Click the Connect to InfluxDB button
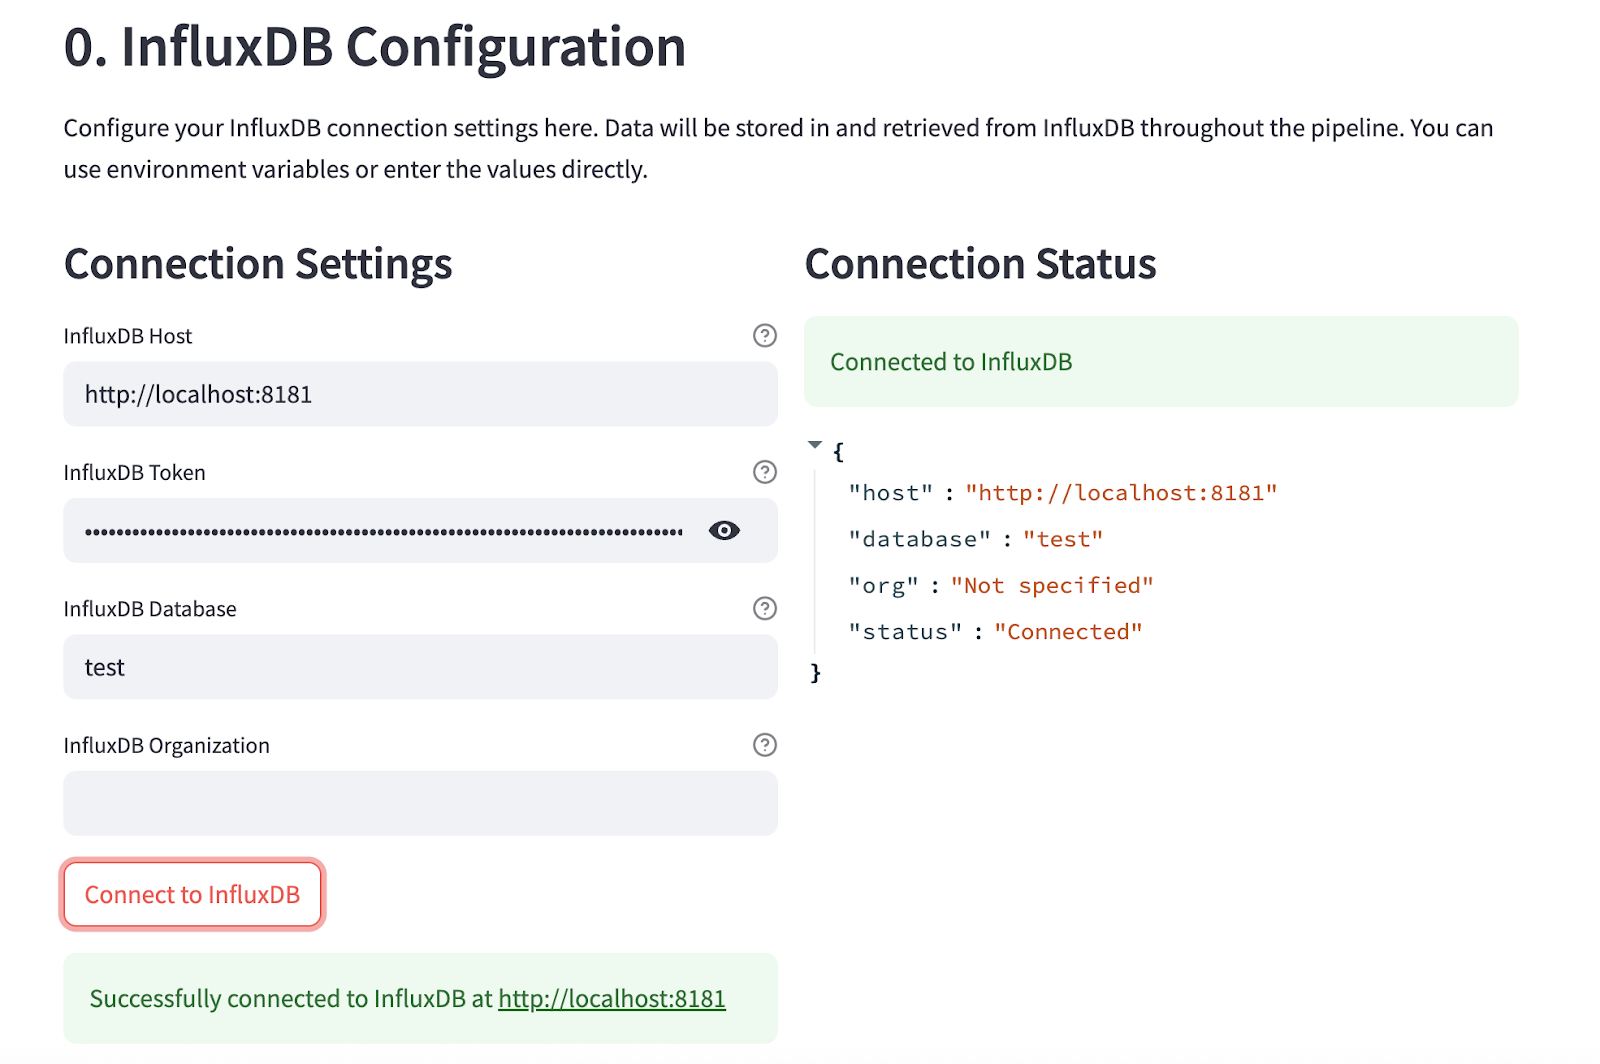 click(192, 894)
